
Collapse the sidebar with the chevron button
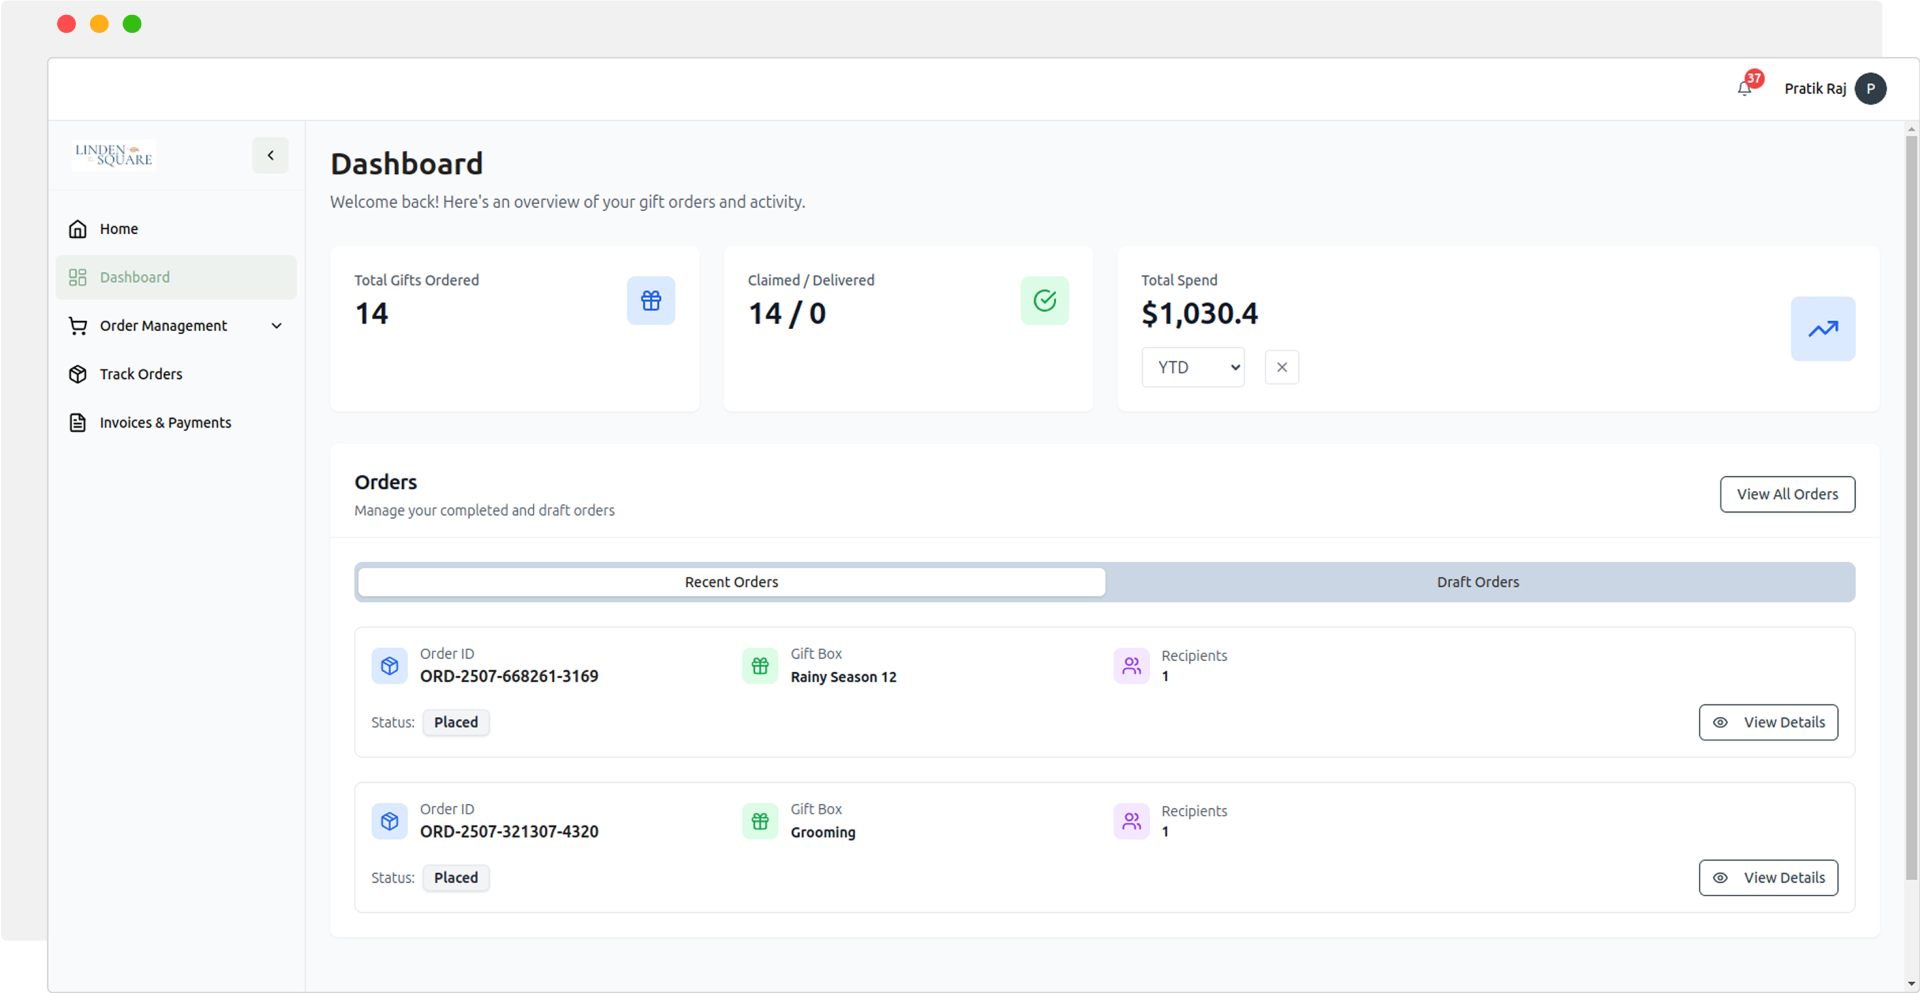point(270,156)
